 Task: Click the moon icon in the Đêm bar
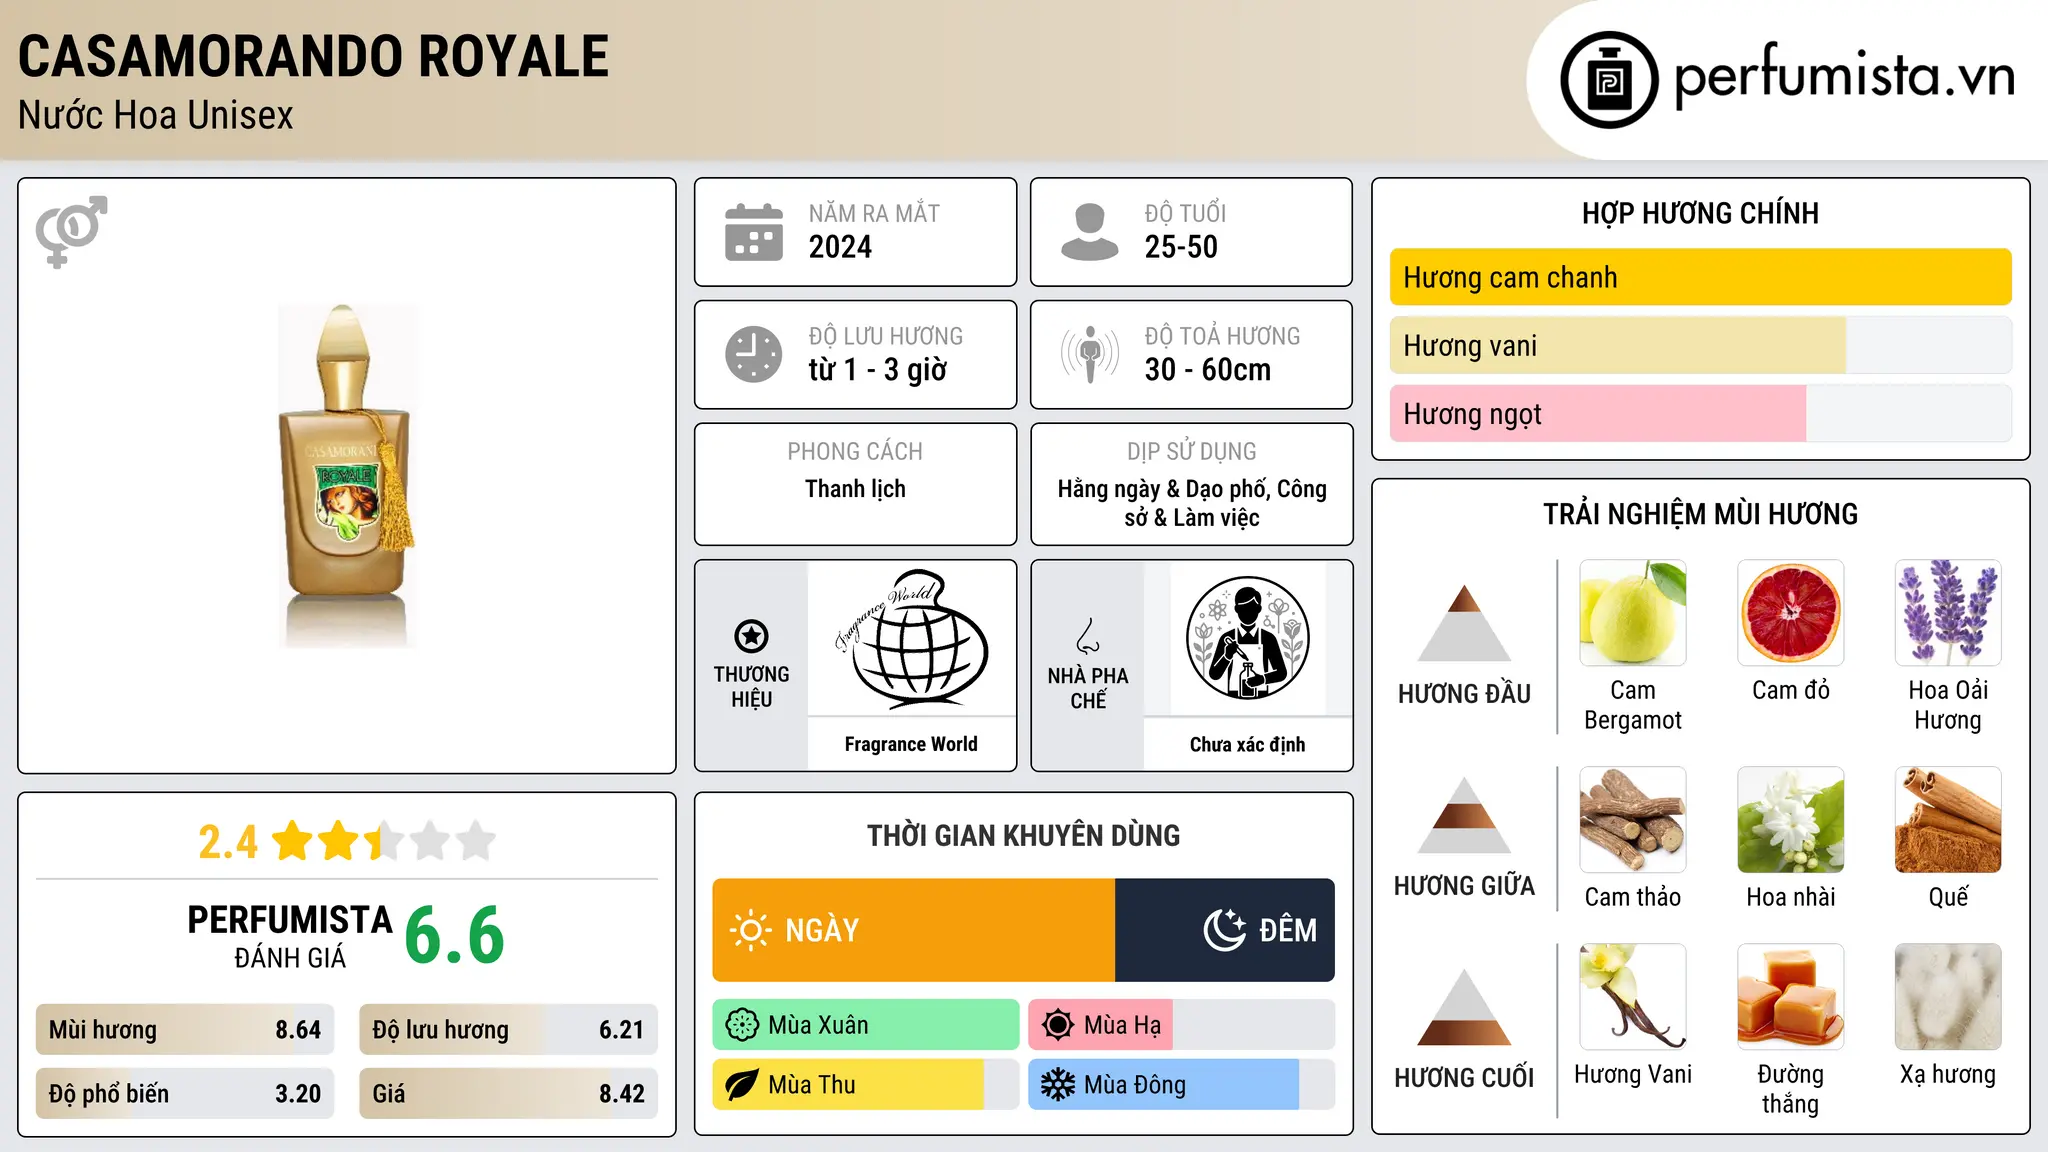click(x=1224, y=930)
